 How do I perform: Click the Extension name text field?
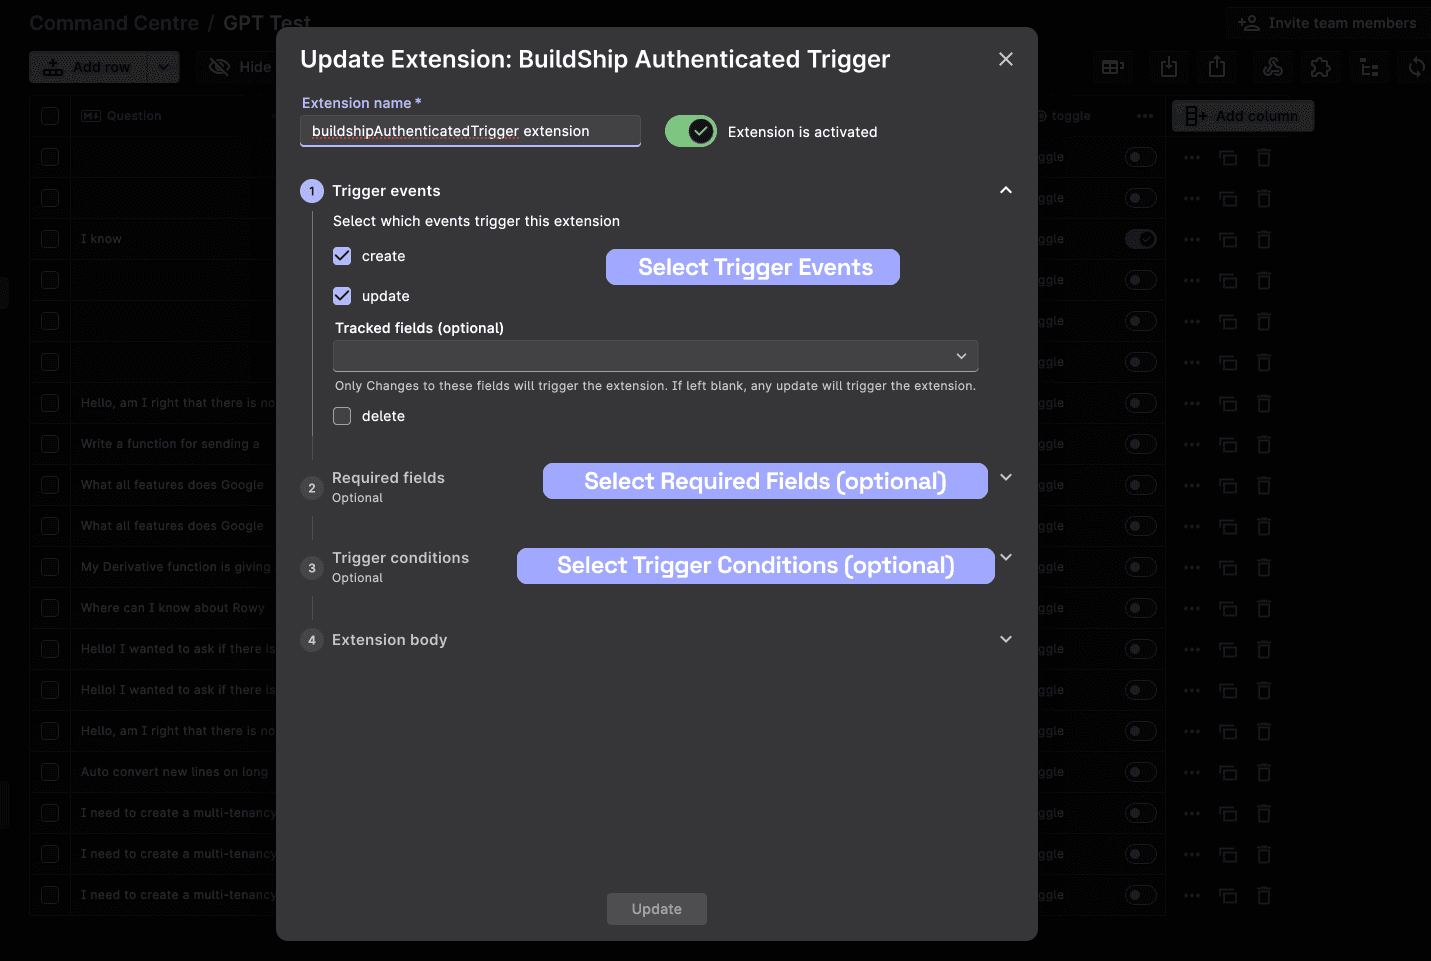[x=470, y=131]
